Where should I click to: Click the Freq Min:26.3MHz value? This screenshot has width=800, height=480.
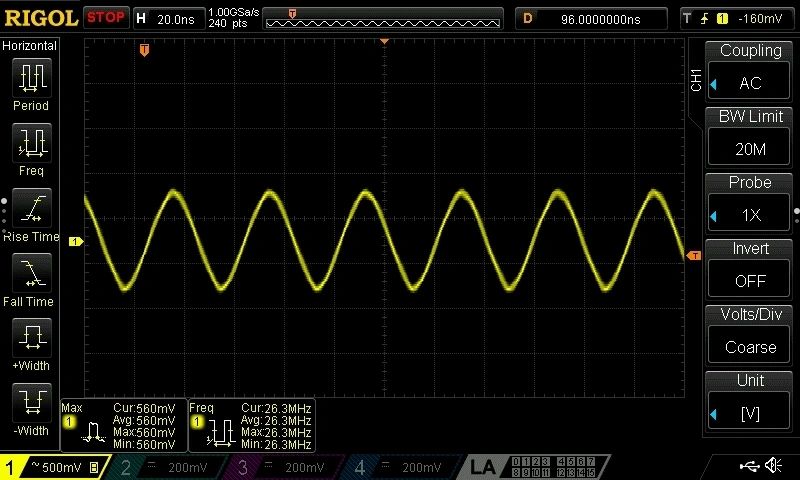coord(276,444)
